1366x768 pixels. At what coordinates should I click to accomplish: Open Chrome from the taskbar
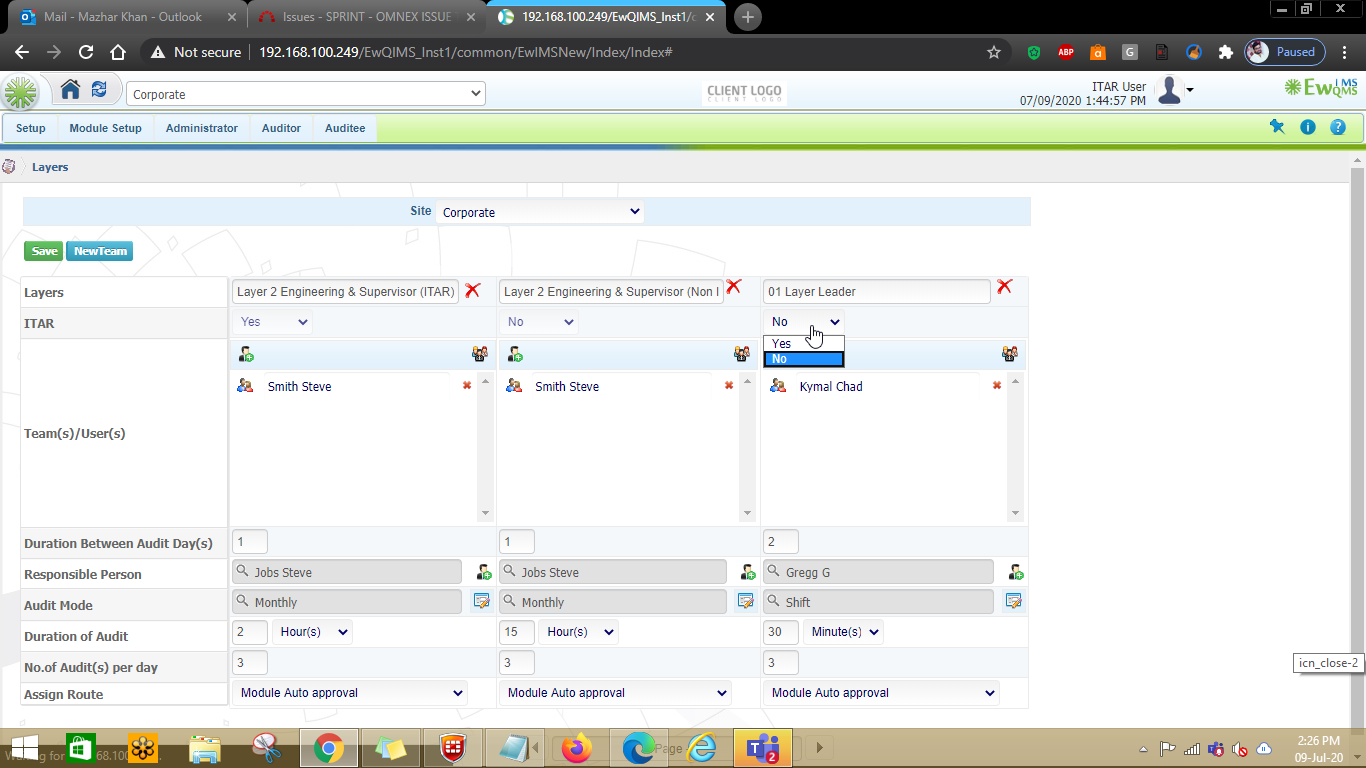tap(329, 748)
